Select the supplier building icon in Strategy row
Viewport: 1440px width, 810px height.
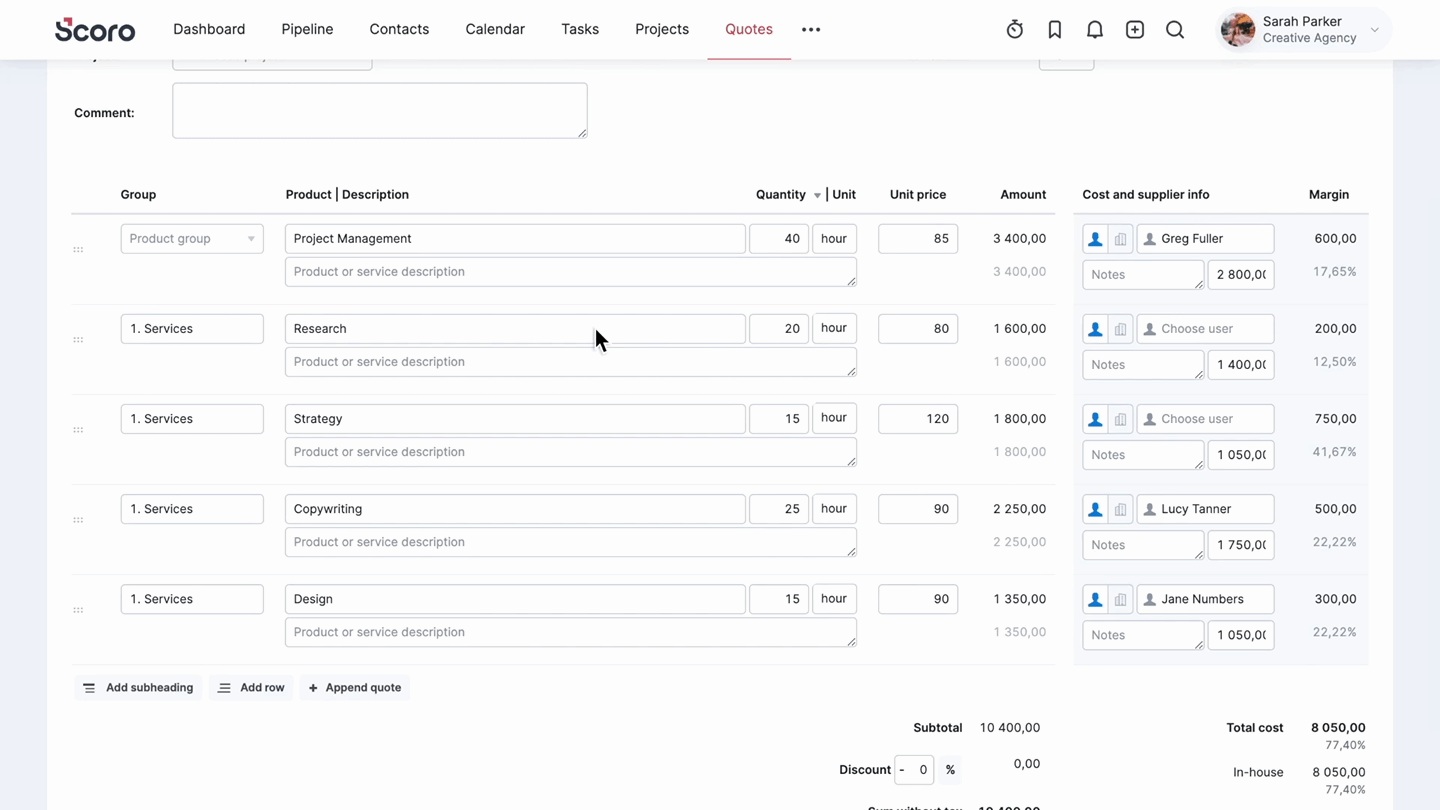point(1120,419)
